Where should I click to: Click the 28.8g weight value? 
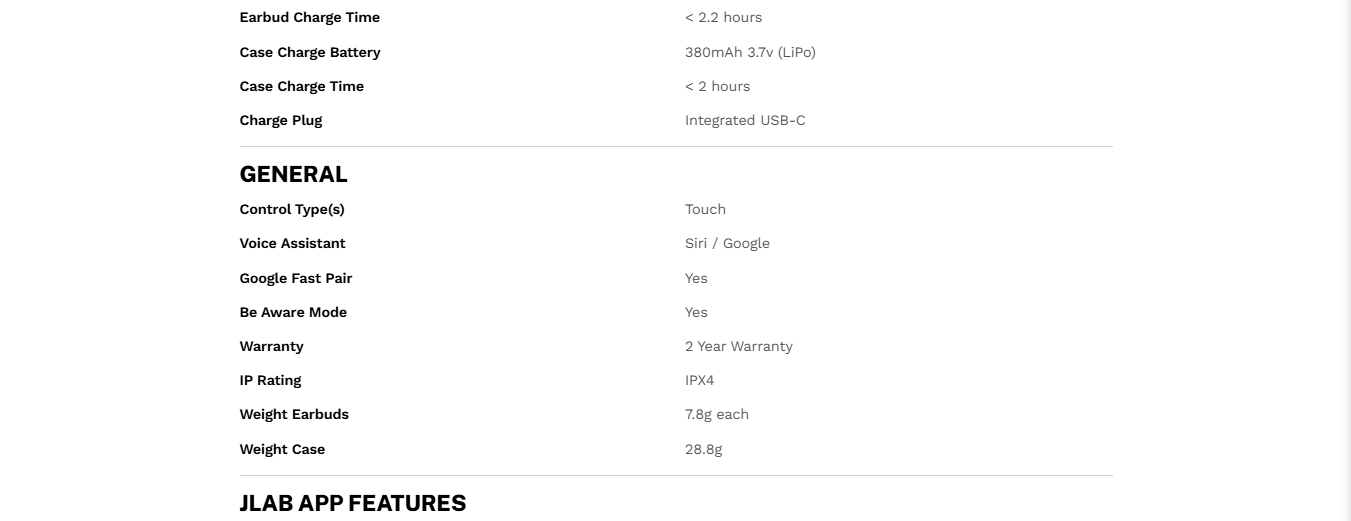point(703,449)
